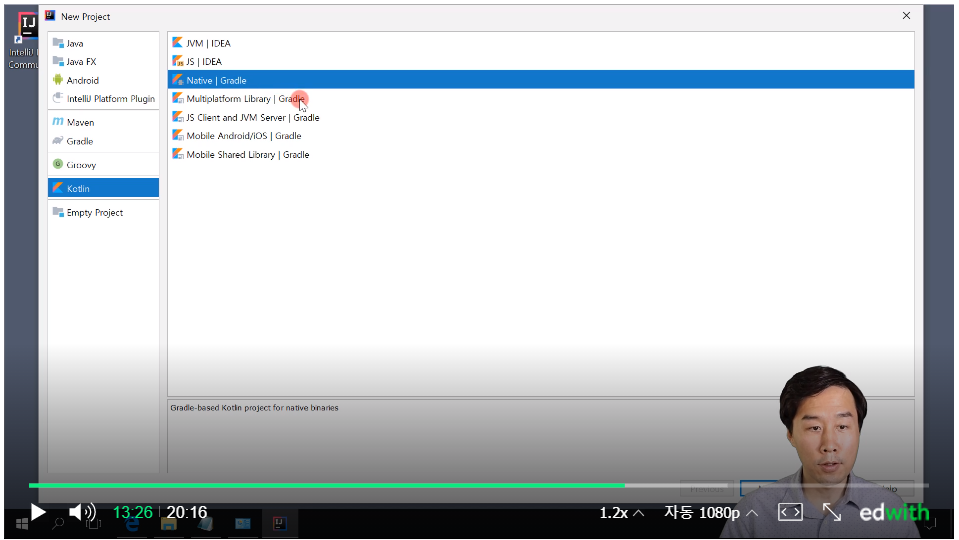Select Kotlin in the left list
This screenshot has width=959, height=540.
[103, 188]
